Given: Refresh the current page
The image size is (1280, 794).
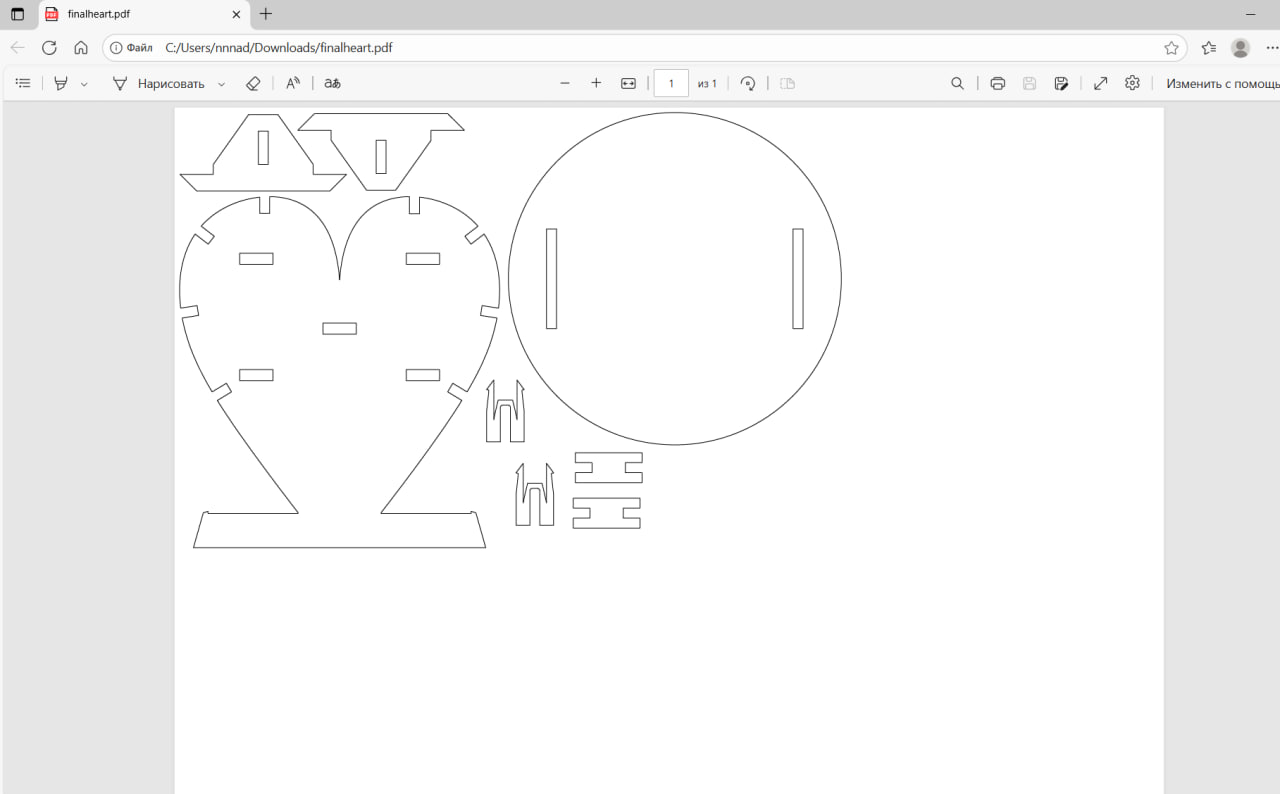Looking at the screenshot, I should pos(49,47).
